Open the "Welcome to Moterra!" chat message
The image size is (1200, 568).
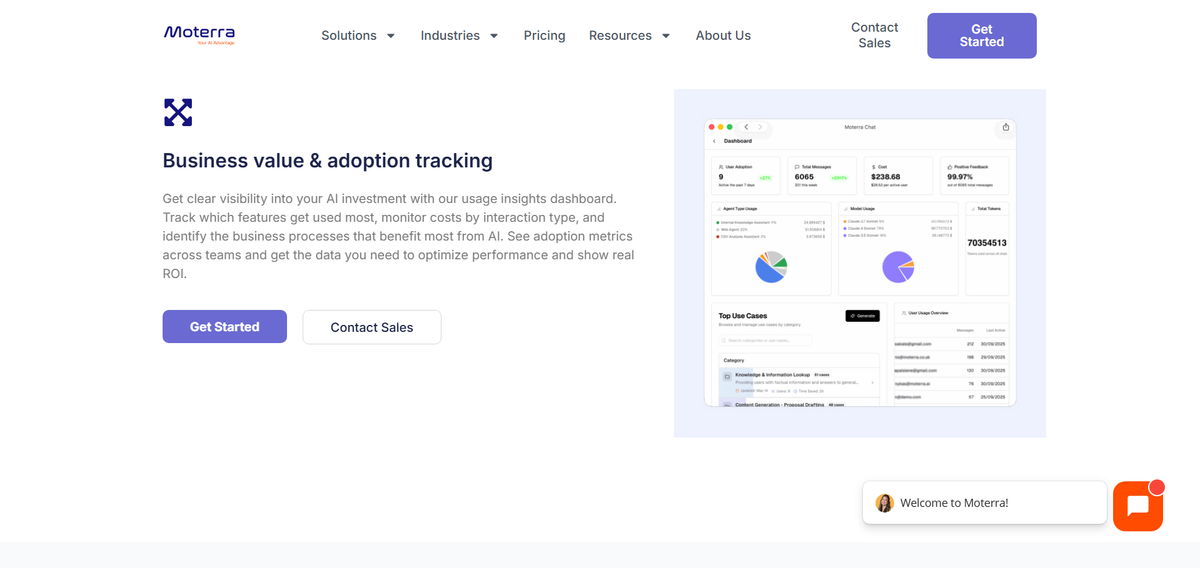984,503
